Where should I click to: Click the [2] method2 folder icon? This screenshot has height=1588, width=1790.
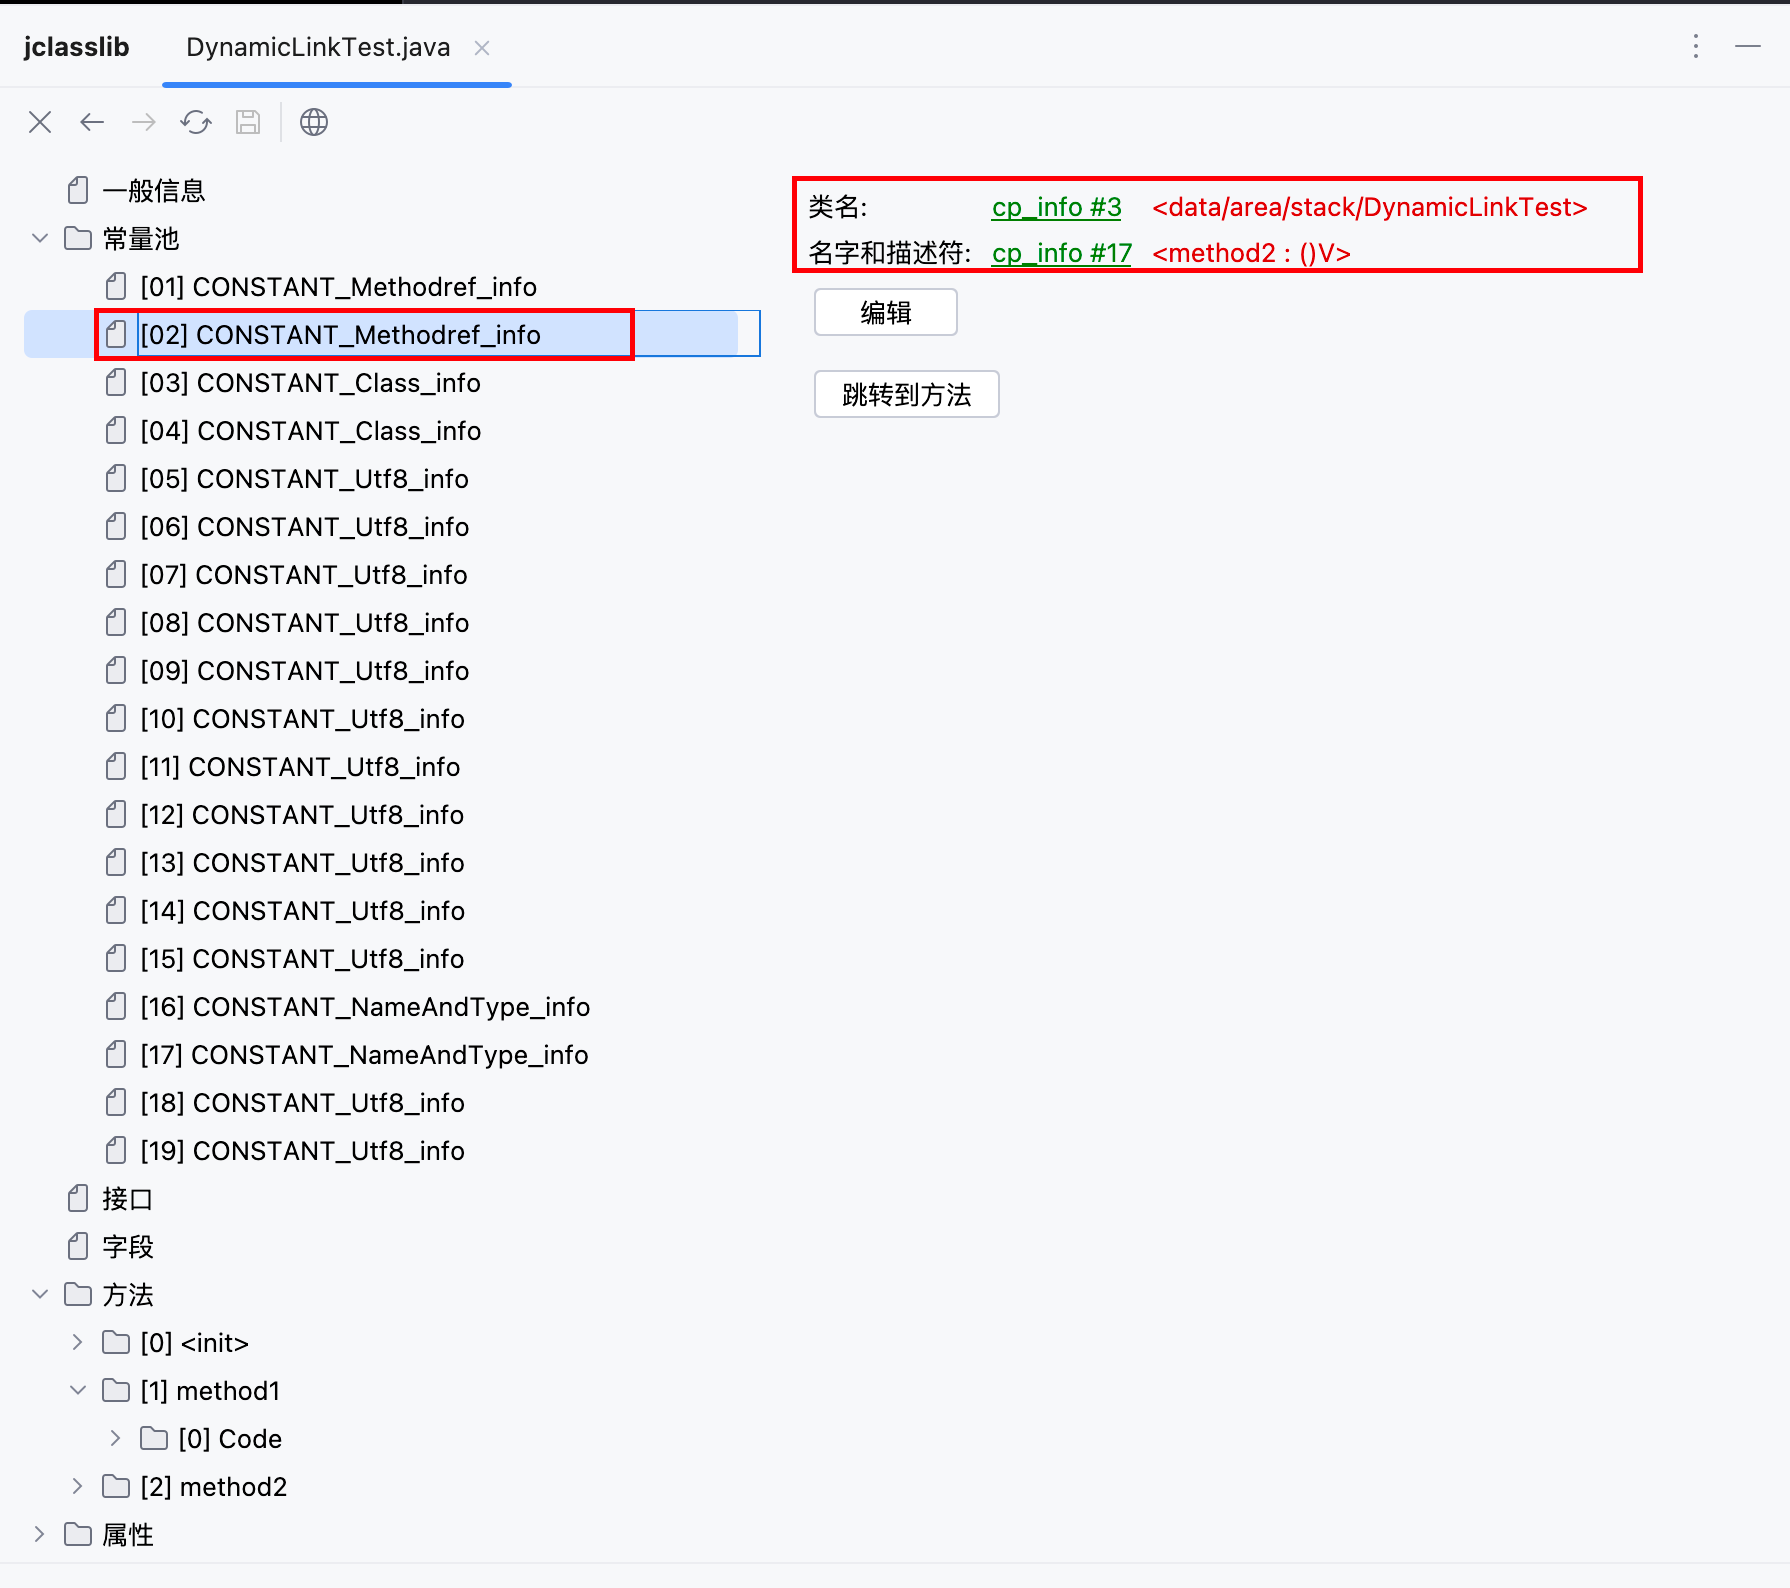click(x=116, y=1486)
